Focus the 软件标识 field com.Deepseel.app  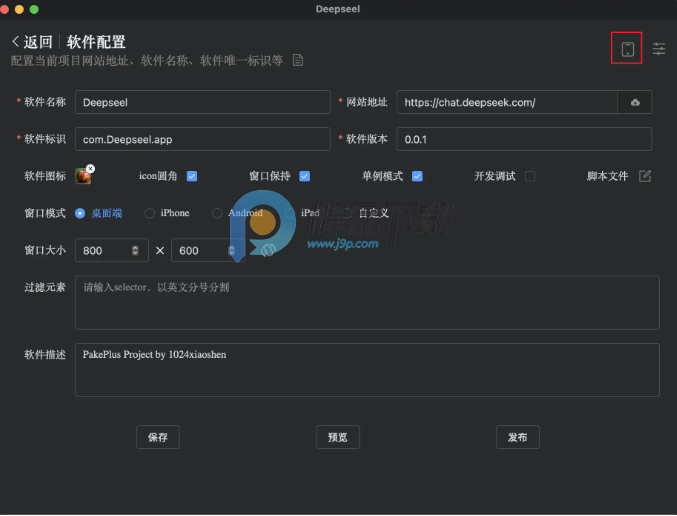[x=202, y=139]
